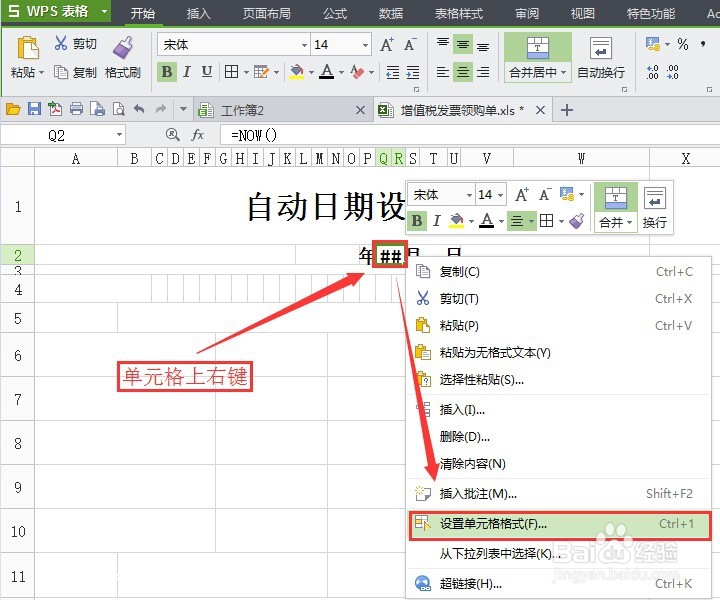
Task: Expand mini toolbar Merge dropdown
Action: tap(629, 222)
